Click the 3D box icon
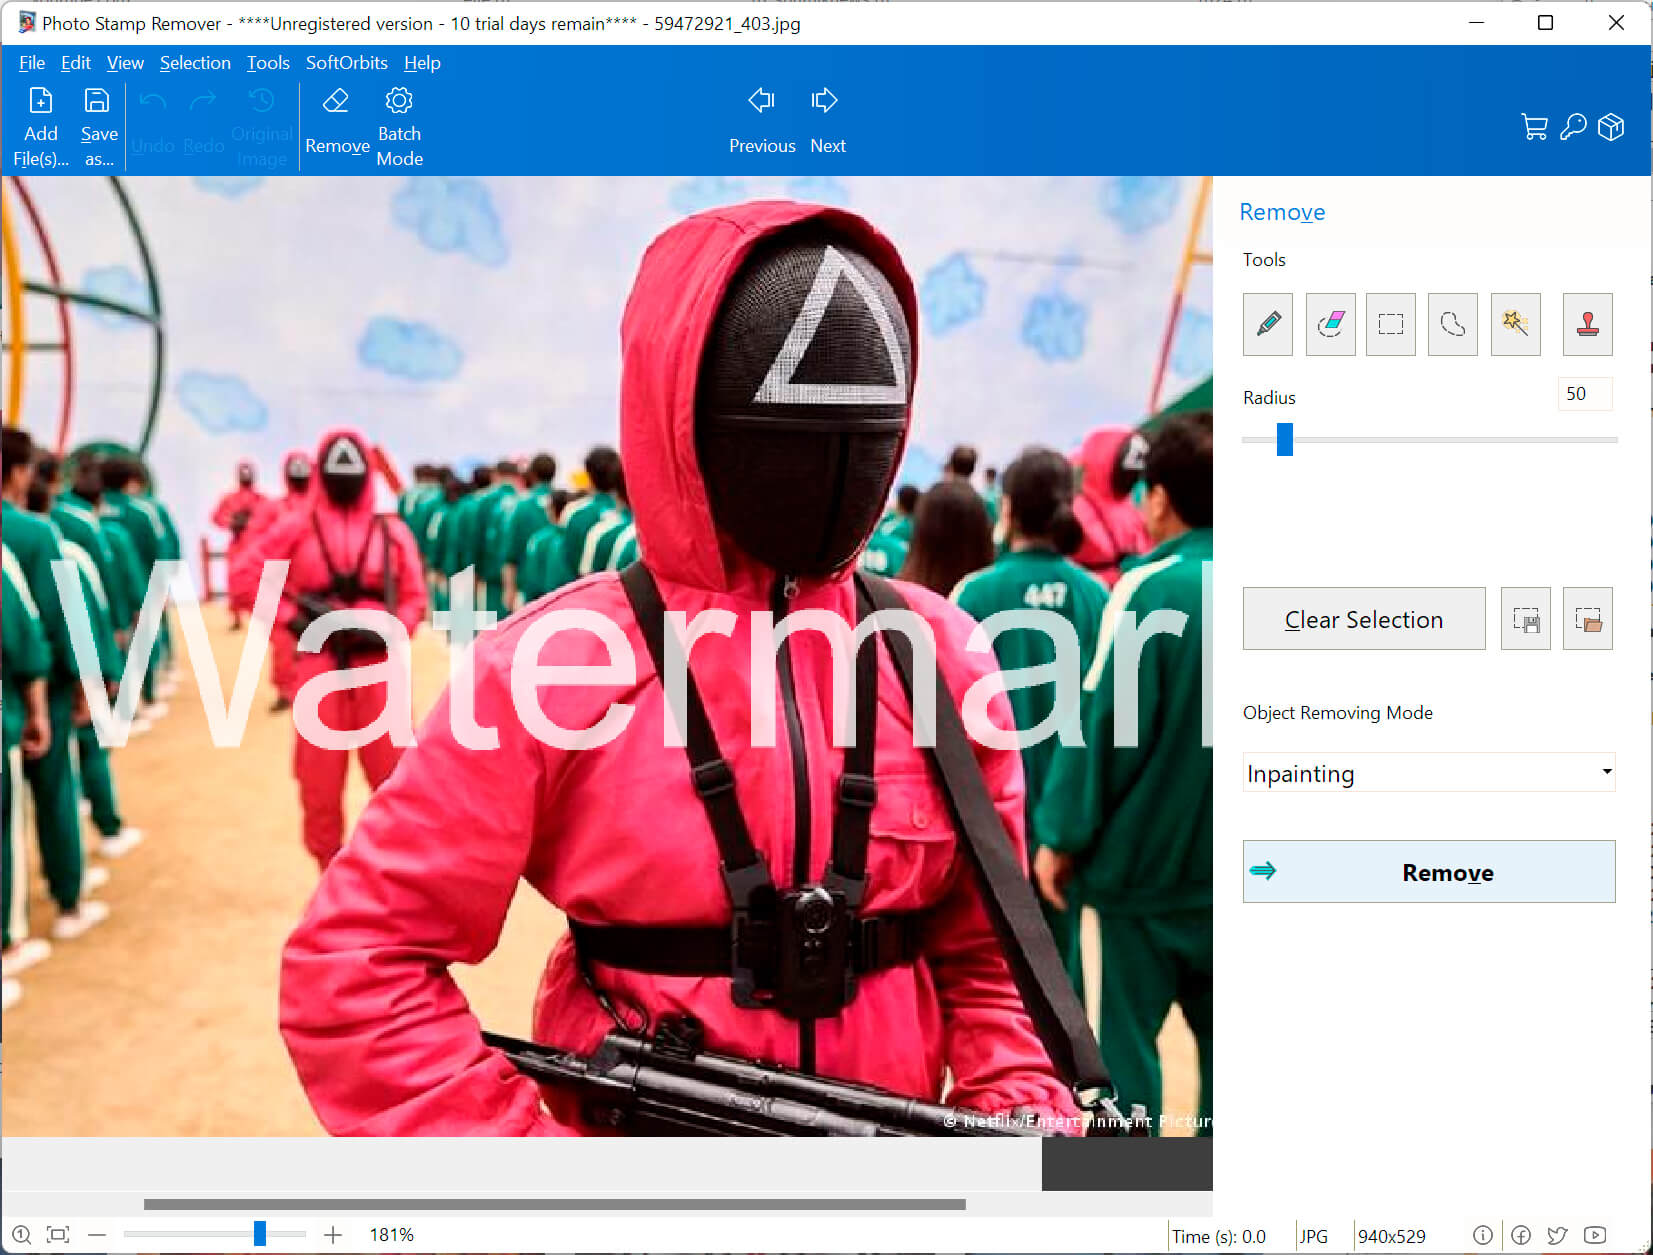1653x1255 pixels. click(x=1611, y=127)
